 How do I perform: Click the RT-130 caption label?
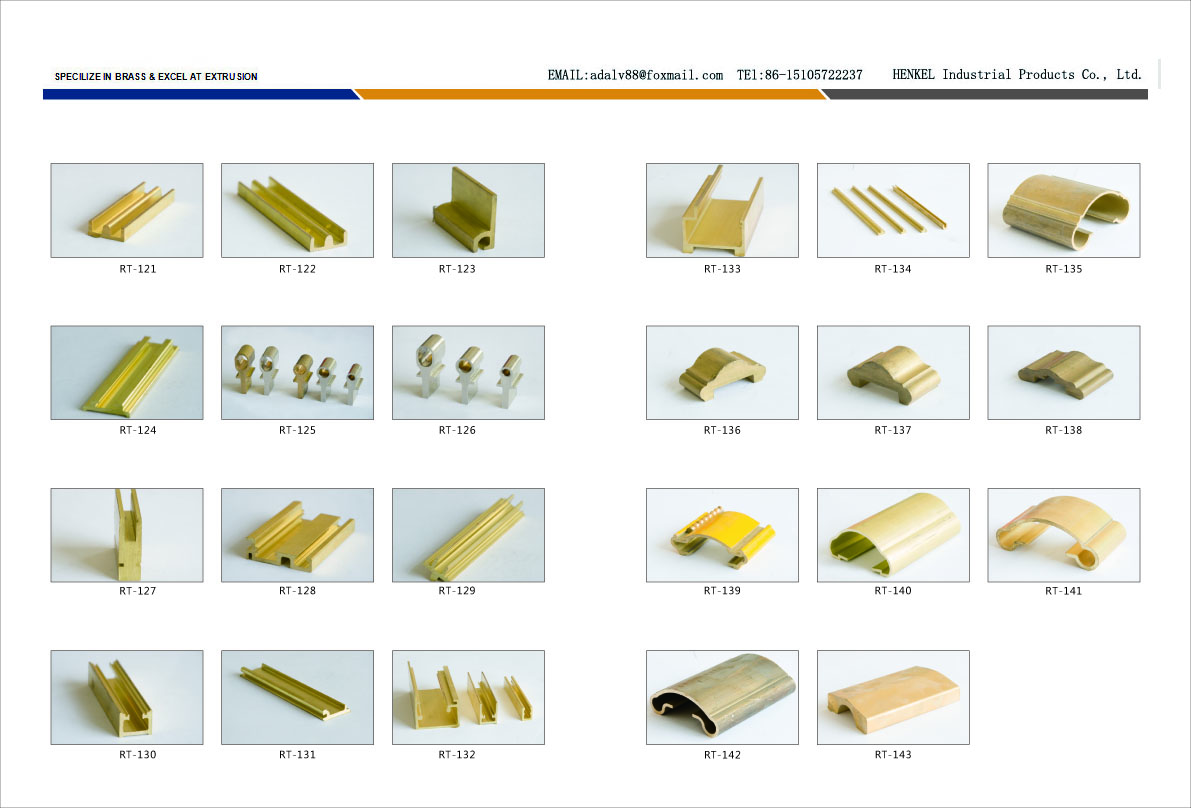[x=137, y=755]
